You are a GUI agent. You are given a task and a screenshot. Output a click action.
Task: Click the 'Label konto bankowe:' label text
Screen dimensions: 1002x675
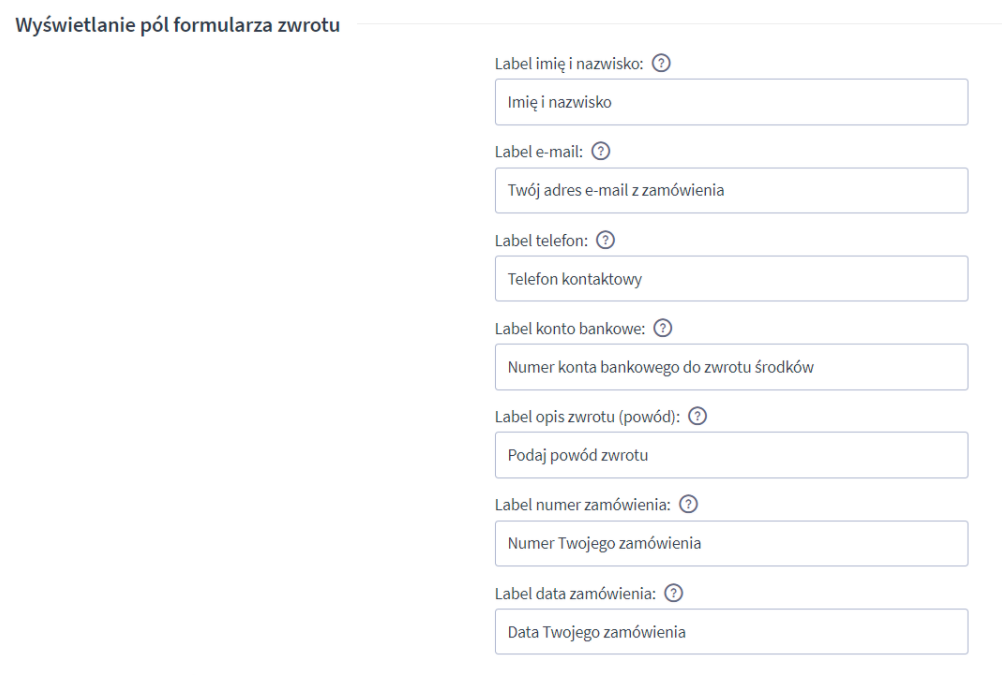[x=570, y=329]
